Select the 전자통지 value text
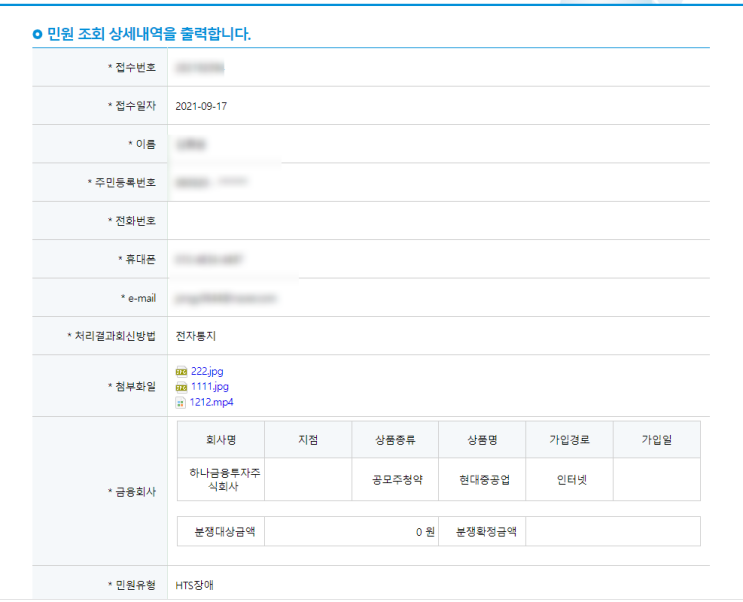This screenshot has width=743, height=602. tap(196, 336)
